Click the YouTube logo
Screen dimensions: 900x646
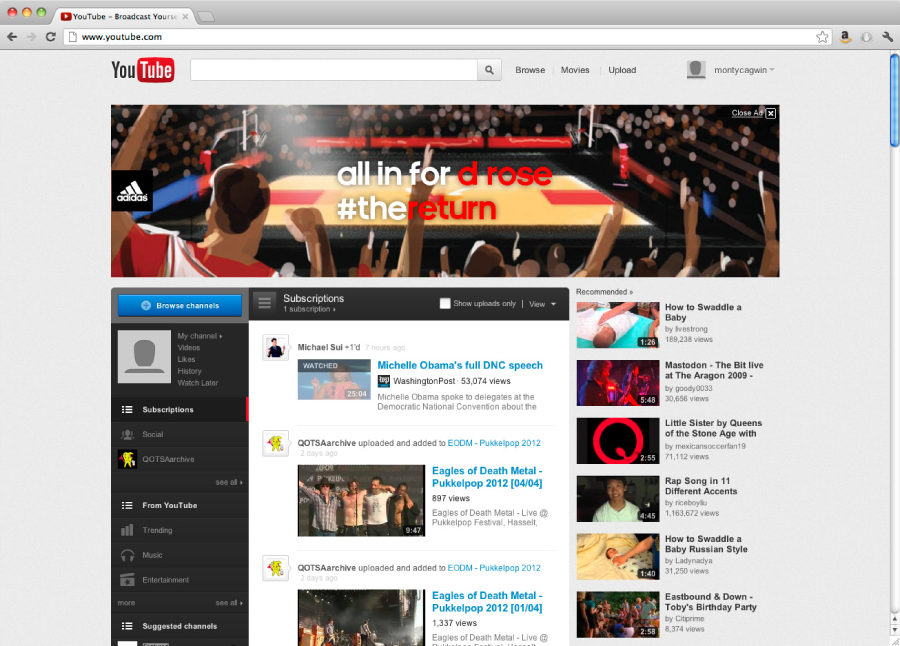[142, 70]
